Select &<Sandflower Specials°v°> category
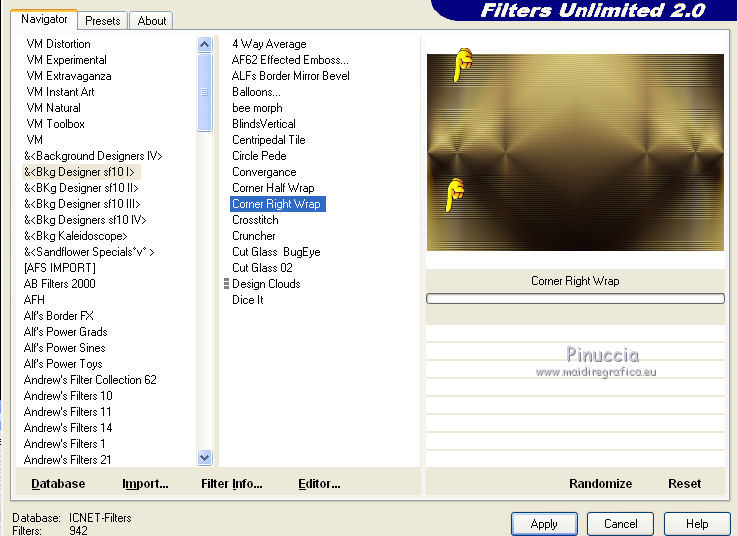This screenshot has height=536, width=738. [89, 252]
